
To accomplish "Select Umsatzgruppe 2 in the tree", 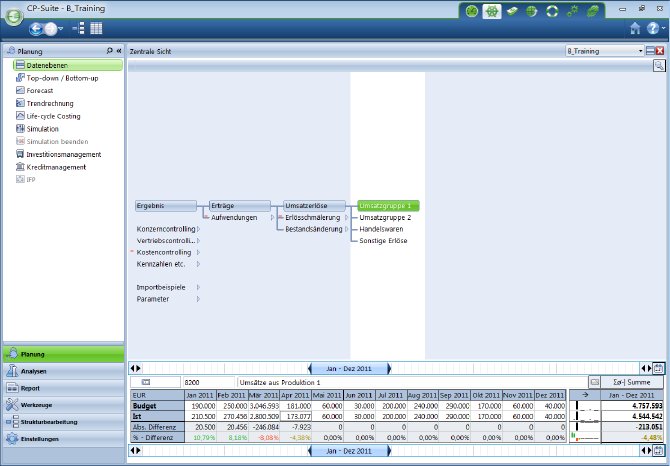I will (x=385, y=217).
